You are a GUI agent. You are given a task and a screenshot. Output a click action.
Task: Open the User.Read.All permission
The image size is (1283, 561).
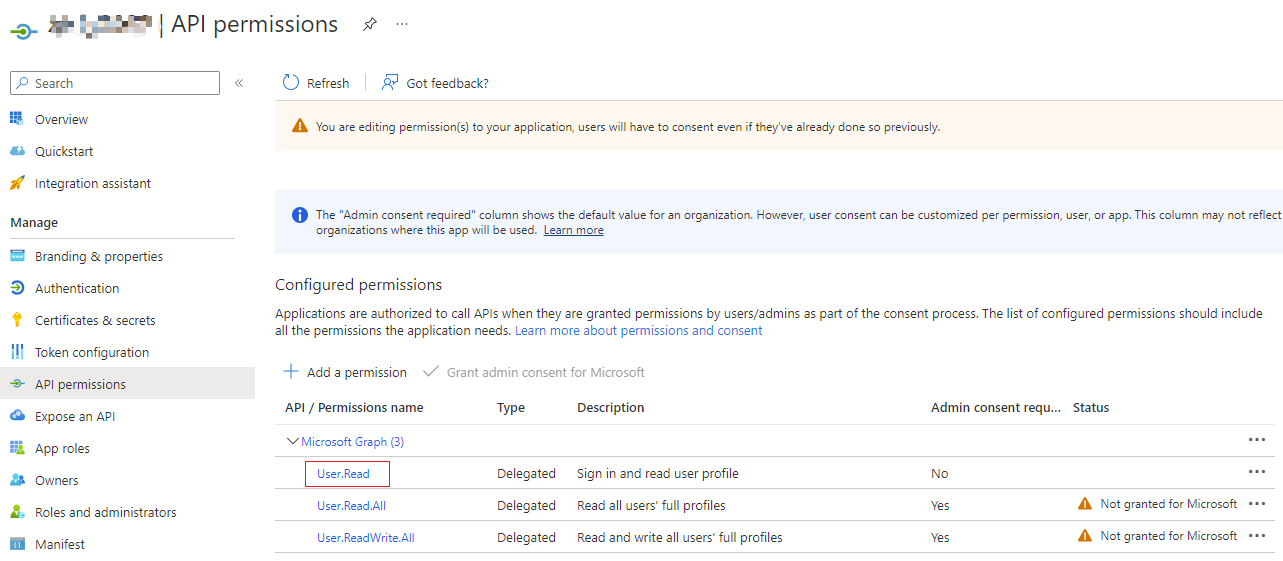[x=351, y=505]
